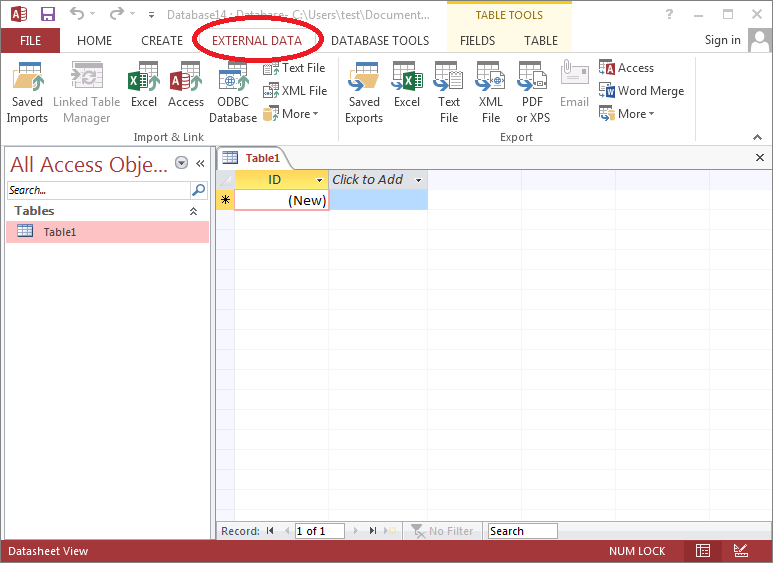Collapse the Tables group

coord(193,211)
